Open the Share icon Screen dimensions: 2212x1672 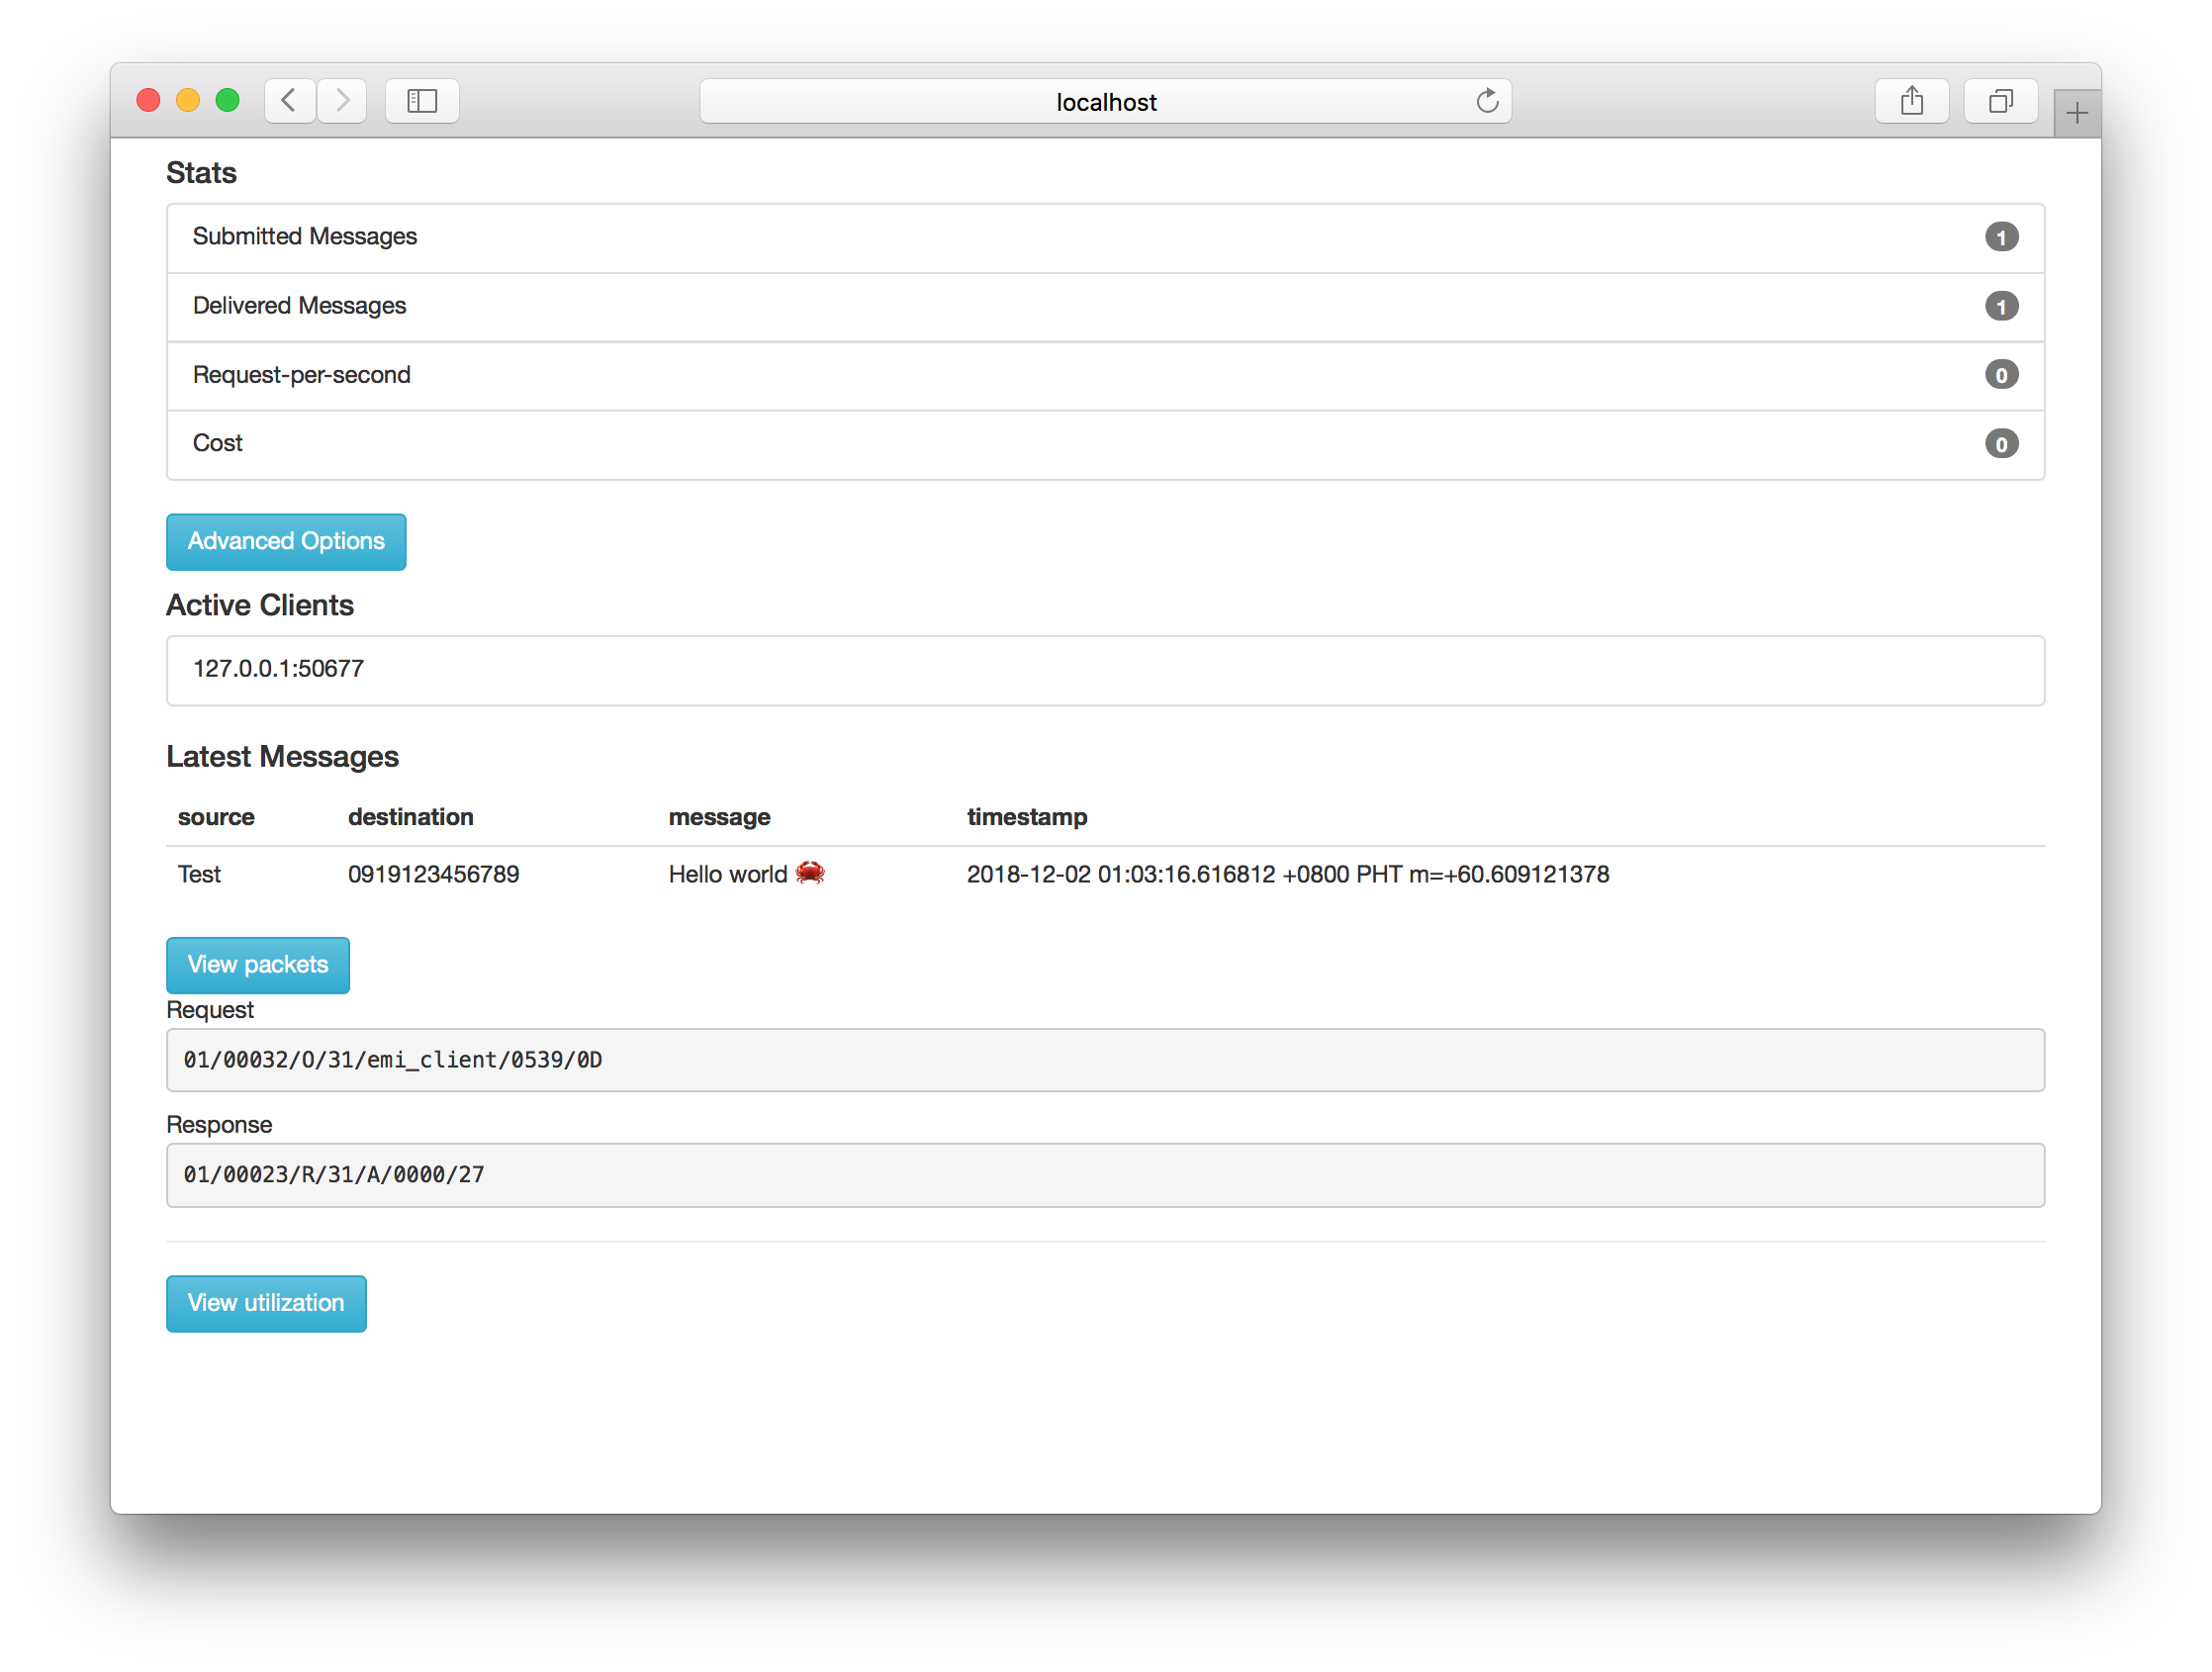[1911, 101]
